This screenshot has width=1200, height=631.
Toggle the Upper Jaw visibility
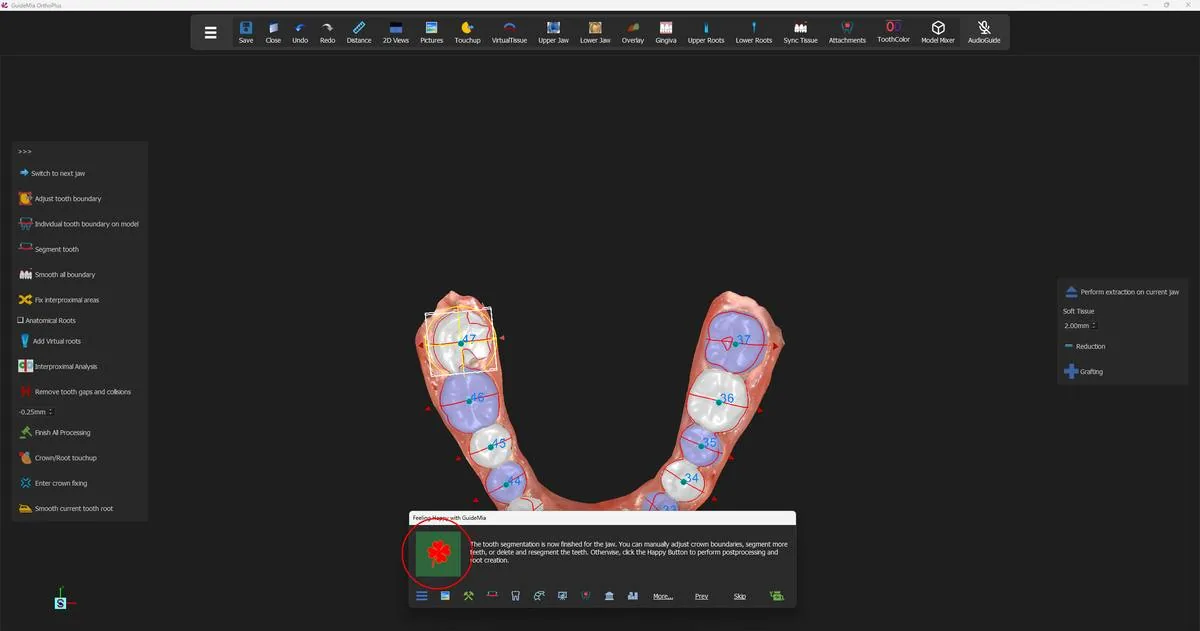pos(554,33)
